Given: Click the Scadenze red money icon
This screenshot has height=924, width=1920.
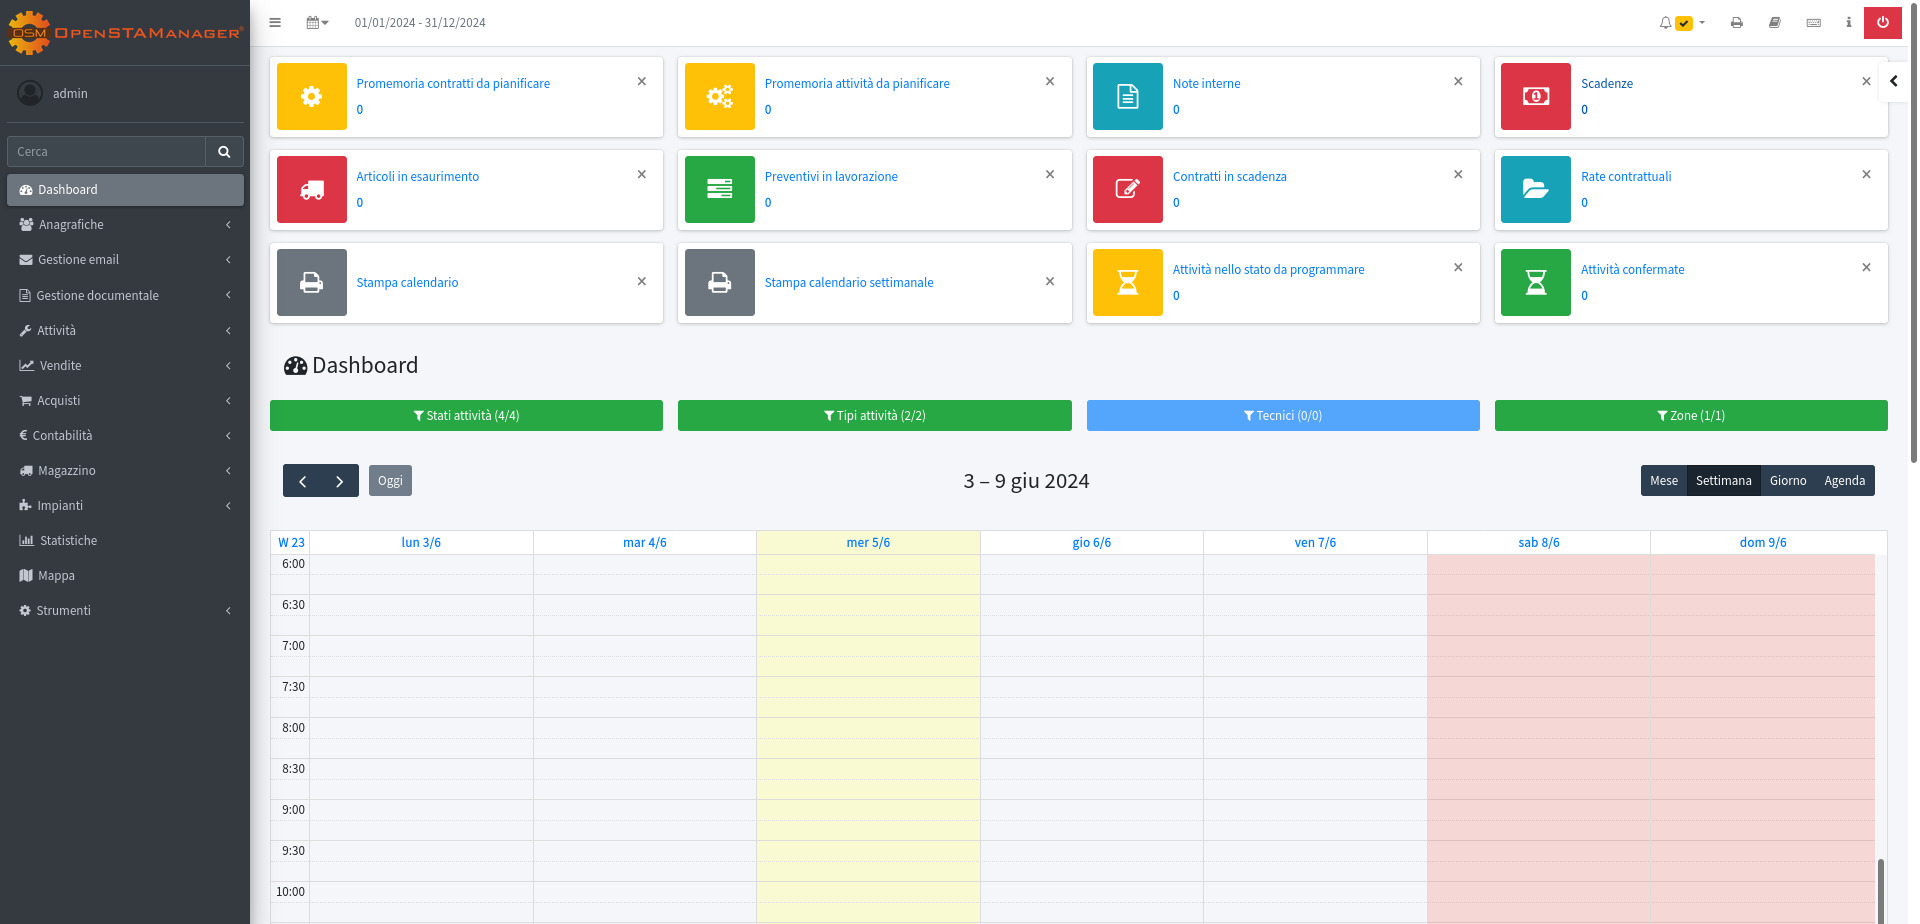Looking at the screenshot, I should (x=1535, y=96).
